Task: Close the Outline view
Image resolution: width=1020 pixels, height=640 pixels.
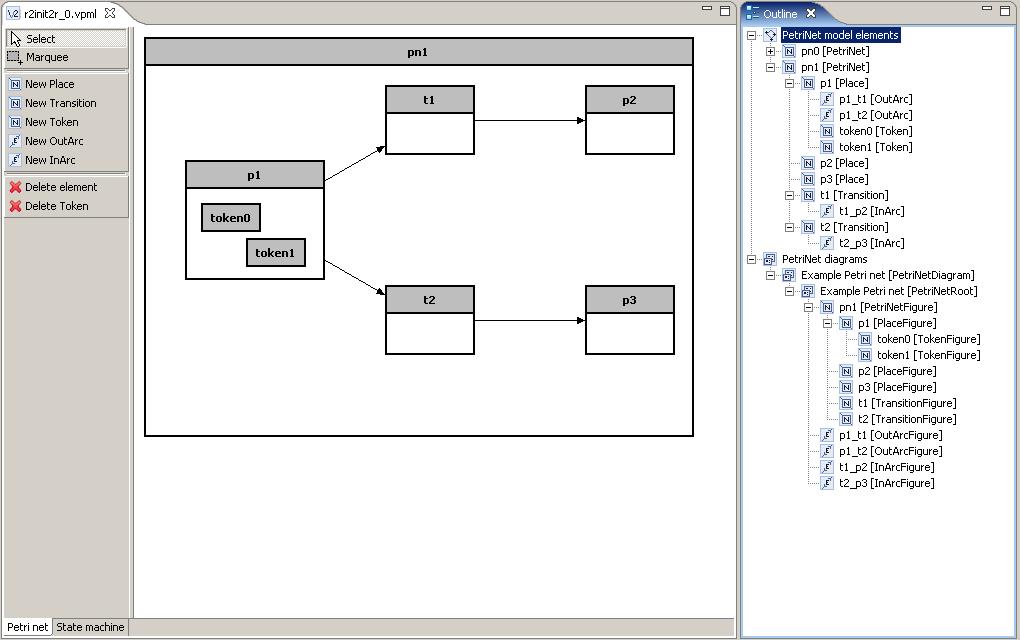Action: coord(811,13)
